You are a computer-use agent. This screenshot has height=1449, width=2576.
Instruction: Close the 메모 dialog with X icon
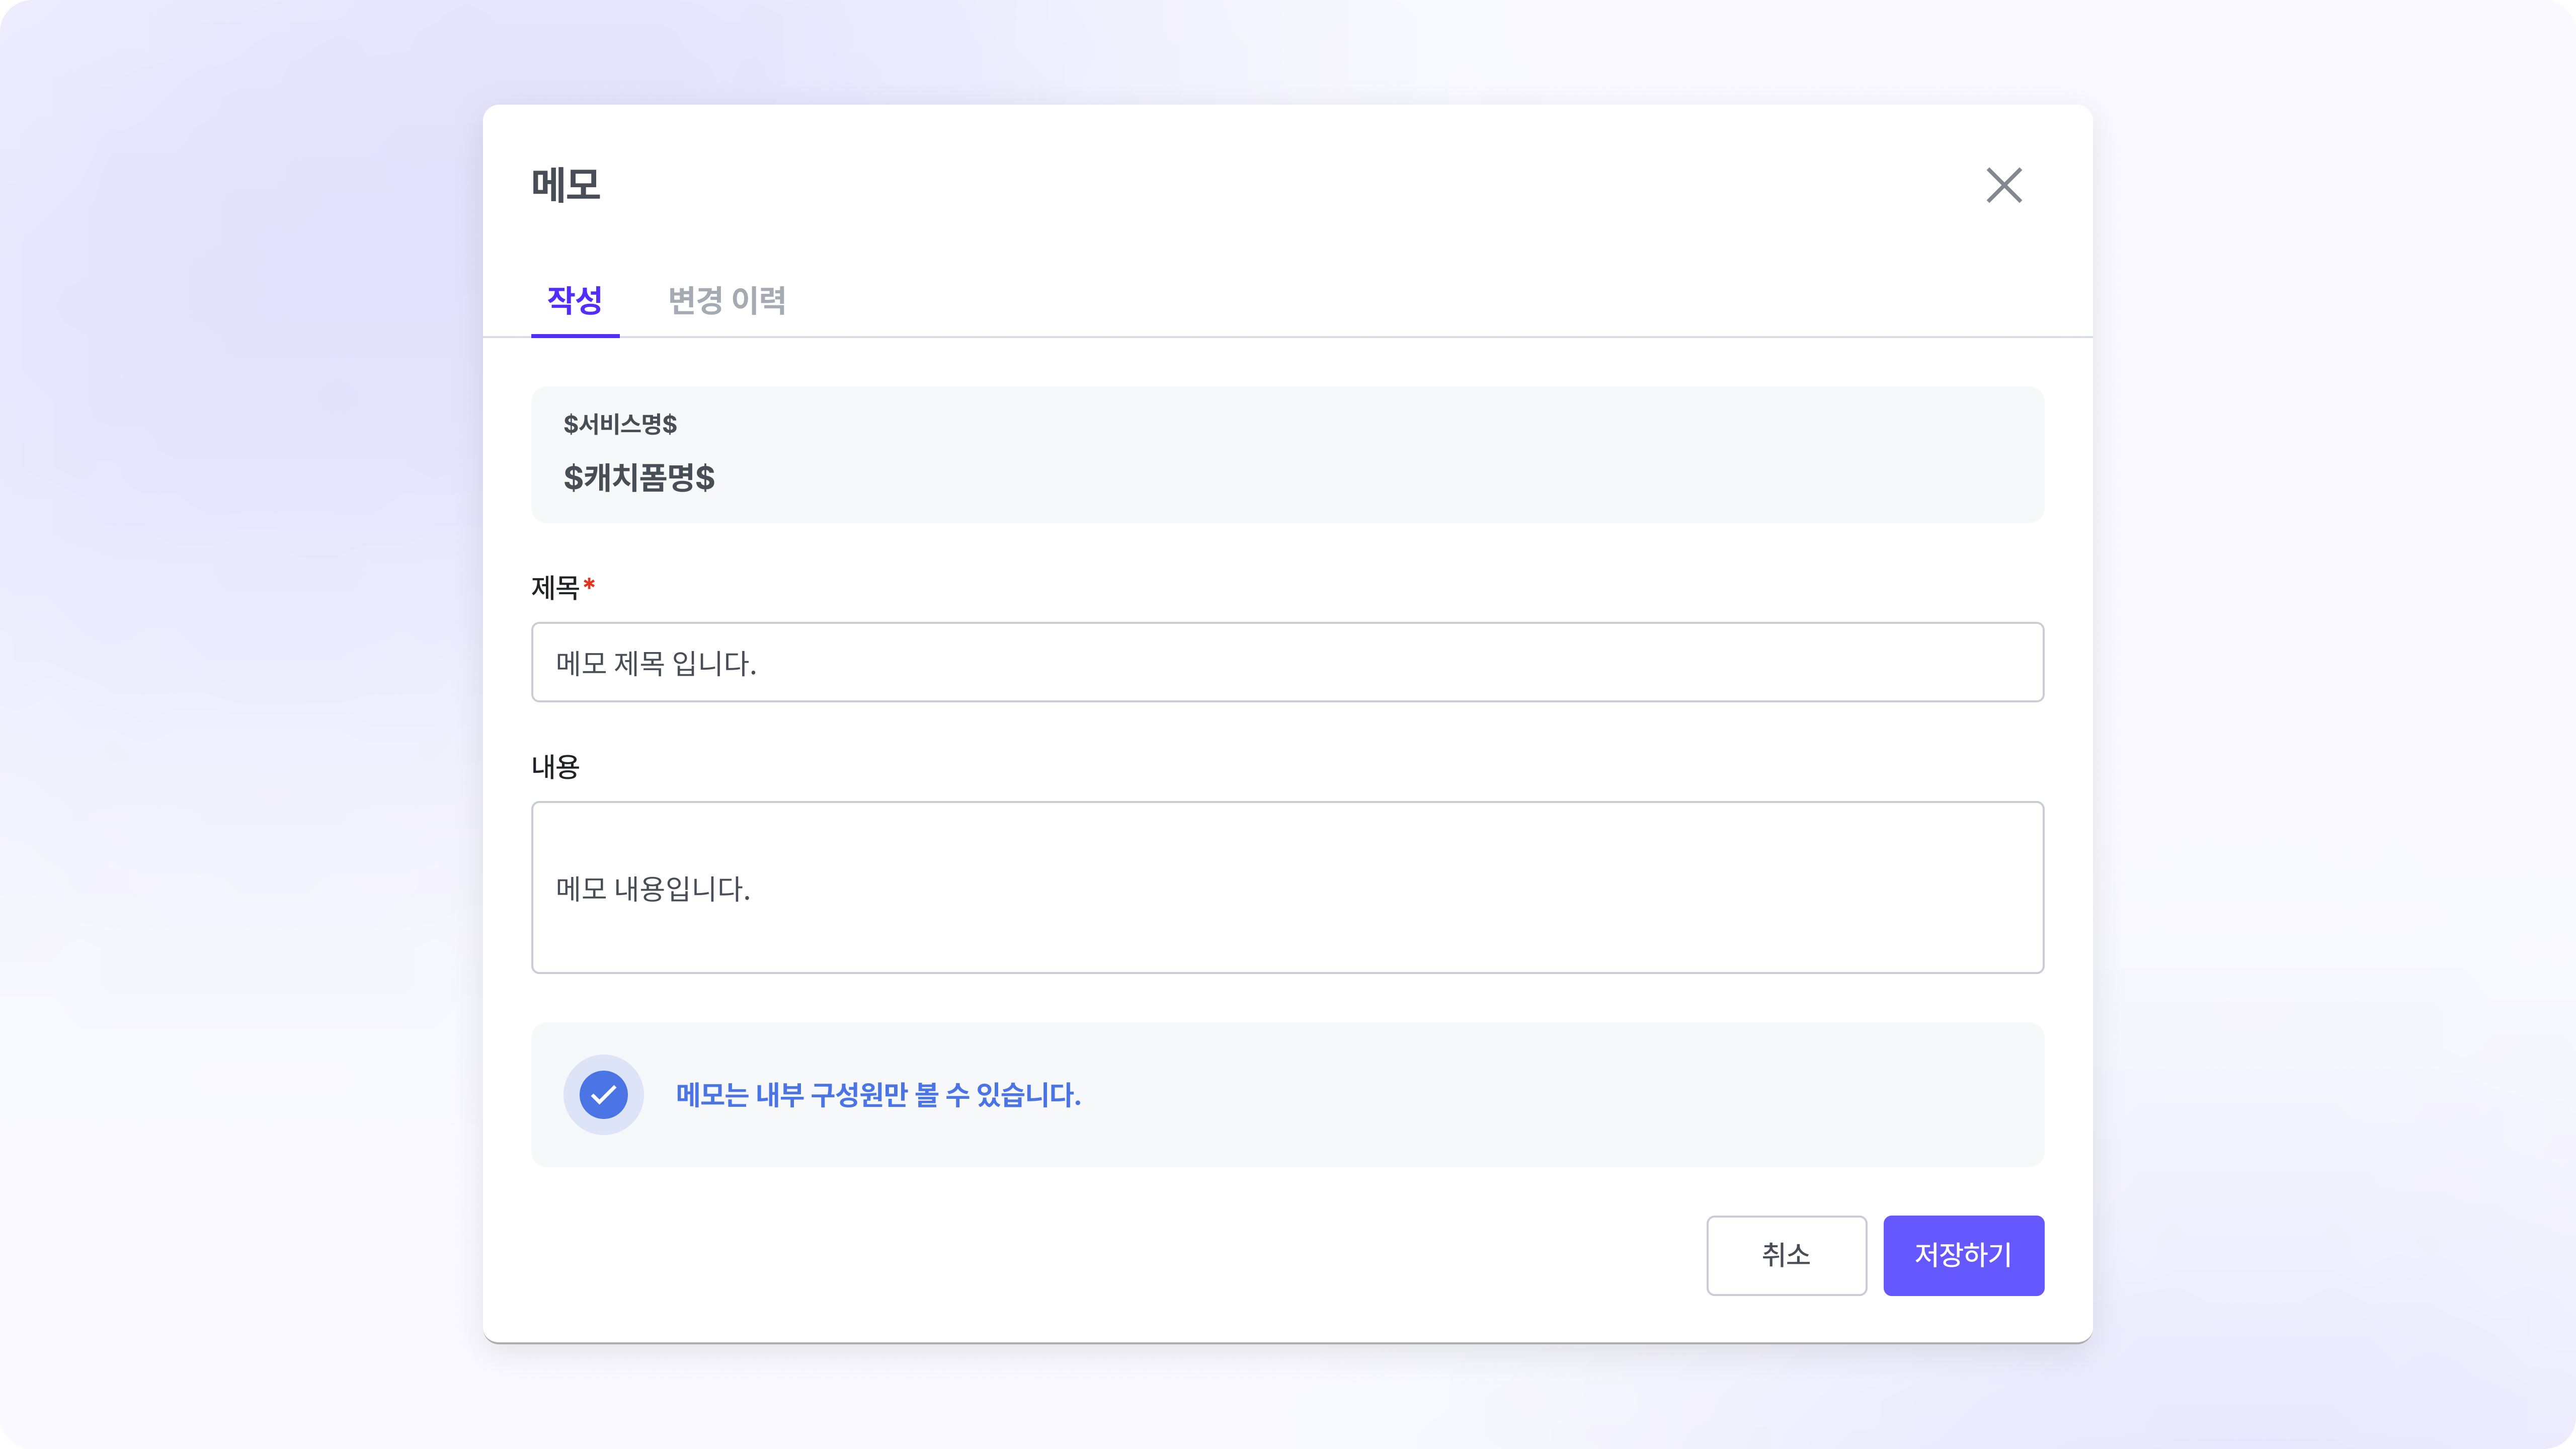click(x=2004, y=185)
